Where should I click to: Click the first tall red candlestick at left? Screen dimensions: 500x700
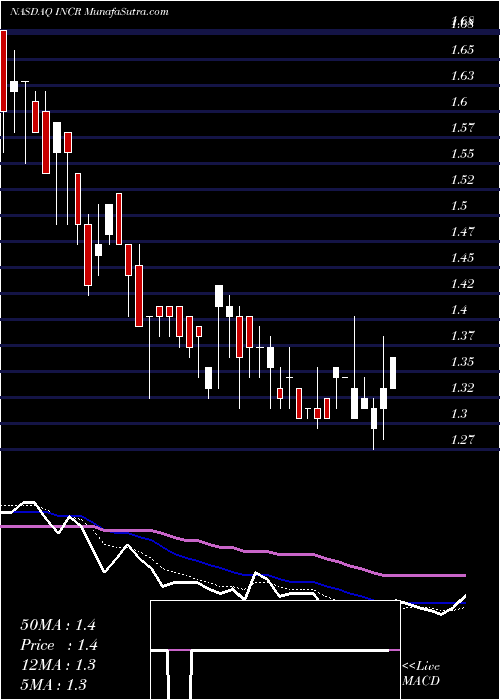tap(4, 71)
